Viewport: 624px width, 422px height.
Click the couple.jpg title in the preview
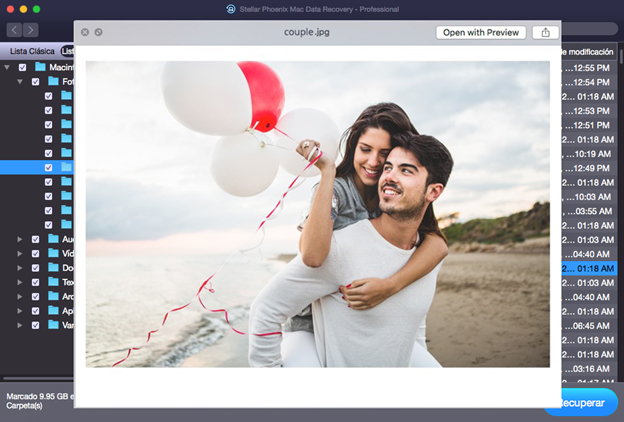pyautogui.click(x=306, y=32)
